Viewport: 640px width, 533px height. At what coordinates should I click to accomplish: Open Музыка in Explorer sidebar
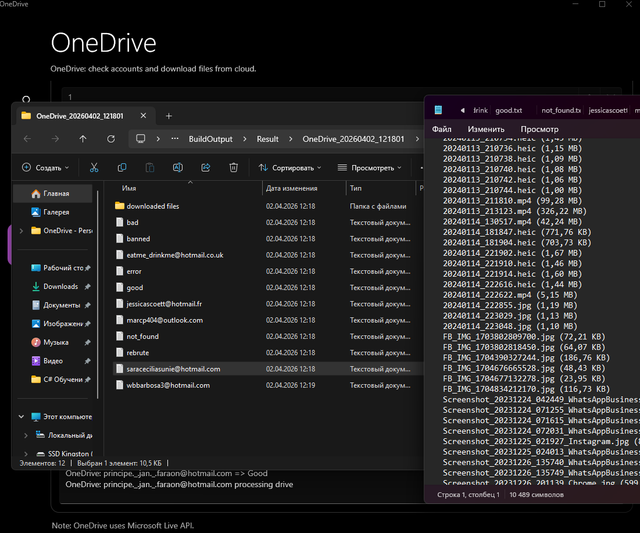pos(56,342)
